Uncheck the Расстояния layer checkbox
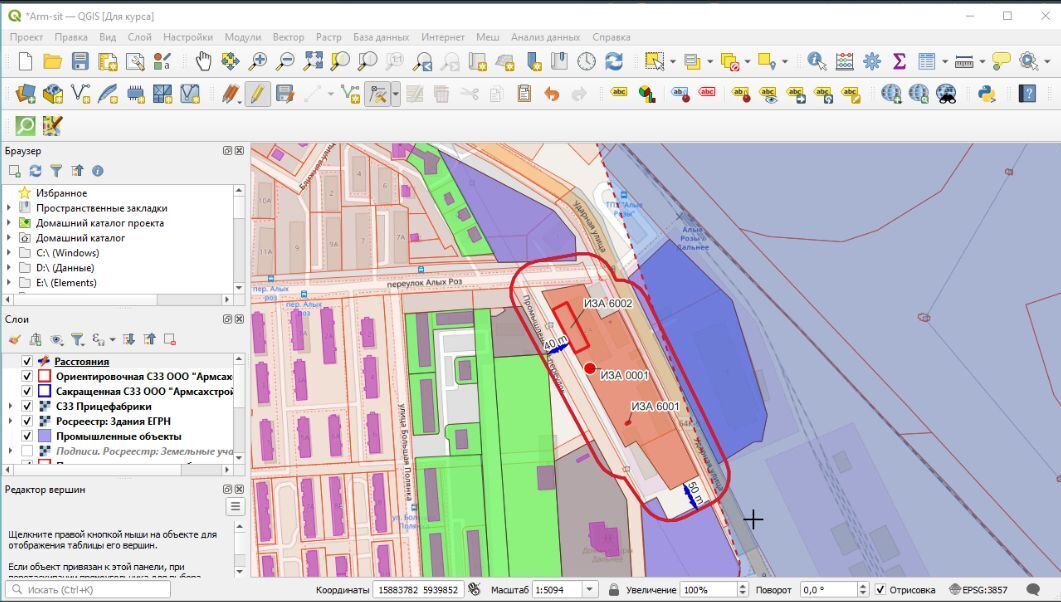Screen dimensions: 1061x602 click(27, 361)
